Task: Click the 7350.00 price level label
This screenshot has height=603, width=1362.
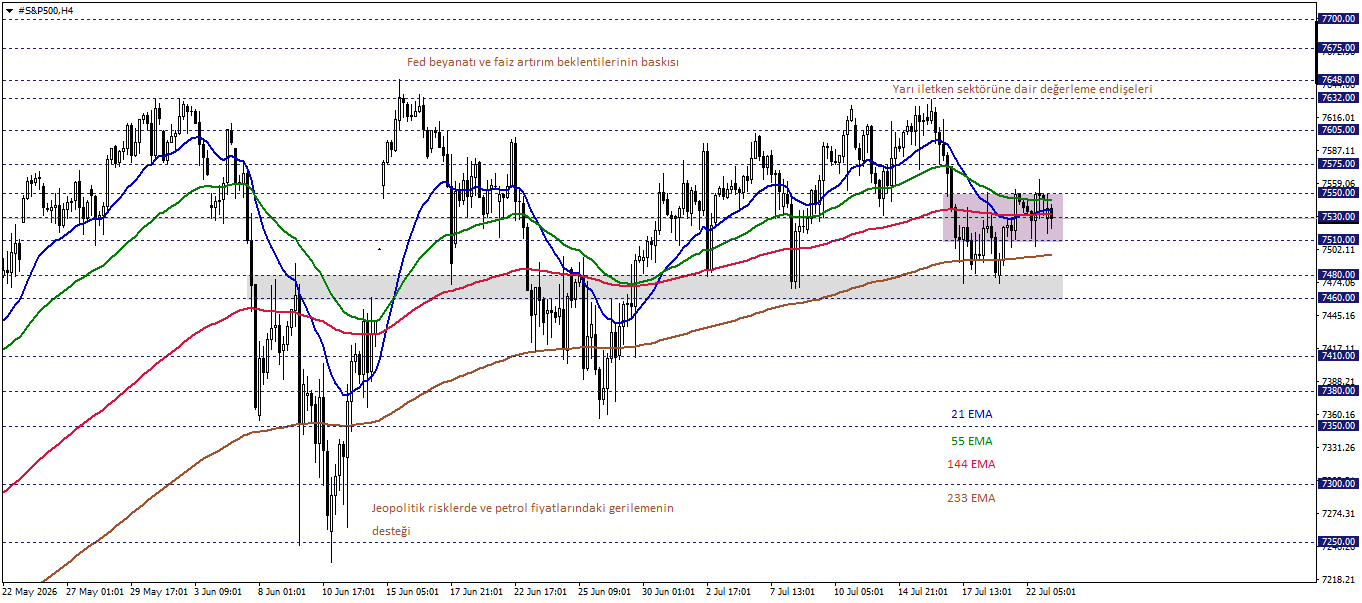Action: (x=1337, y=426)
